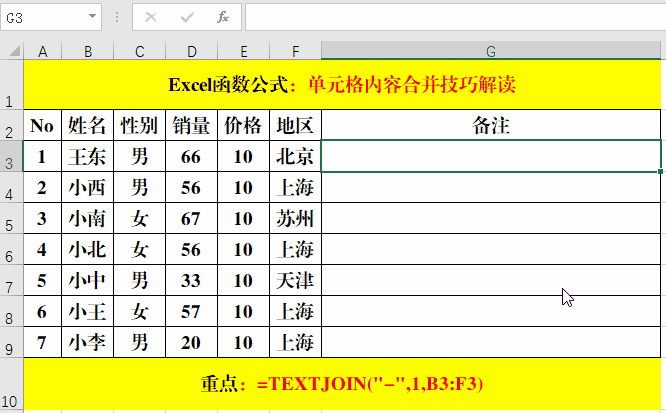Click the '性别' header cell
The width and height of the screenshot is (666, 413).
(139, 125)
